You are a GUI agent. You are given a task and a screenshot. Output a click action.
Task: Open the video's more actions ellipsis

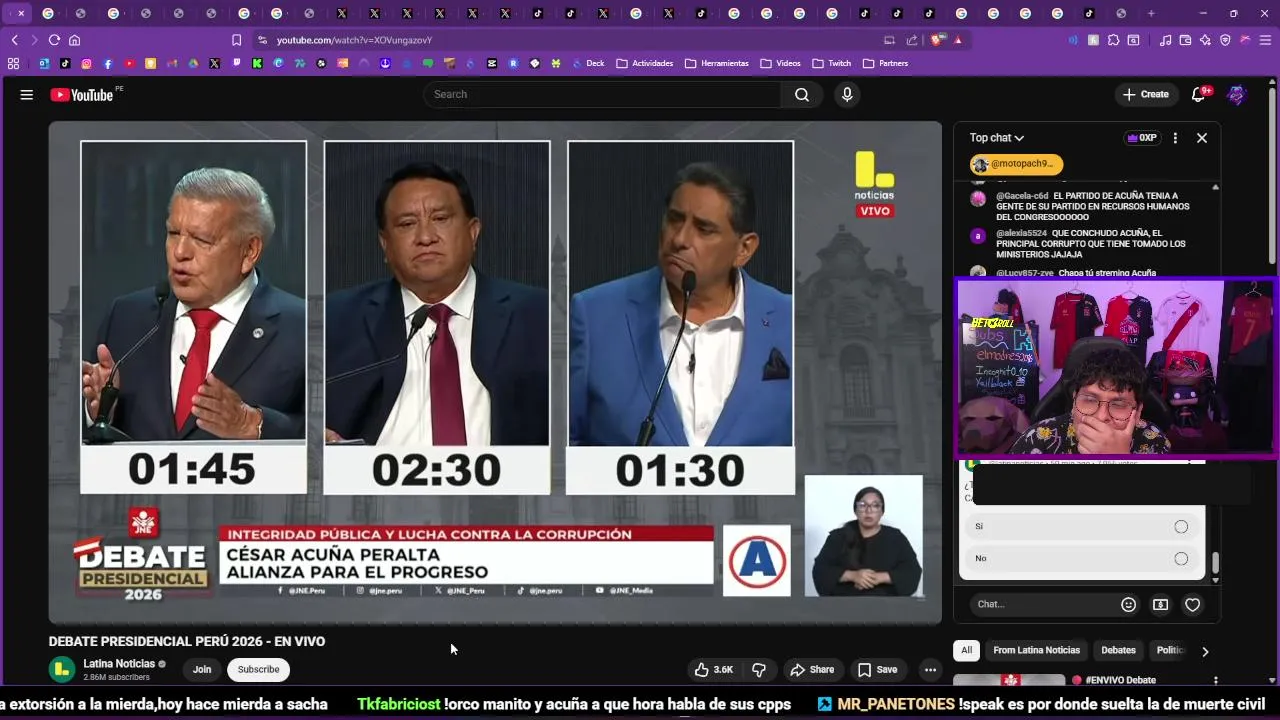[930, 669]
